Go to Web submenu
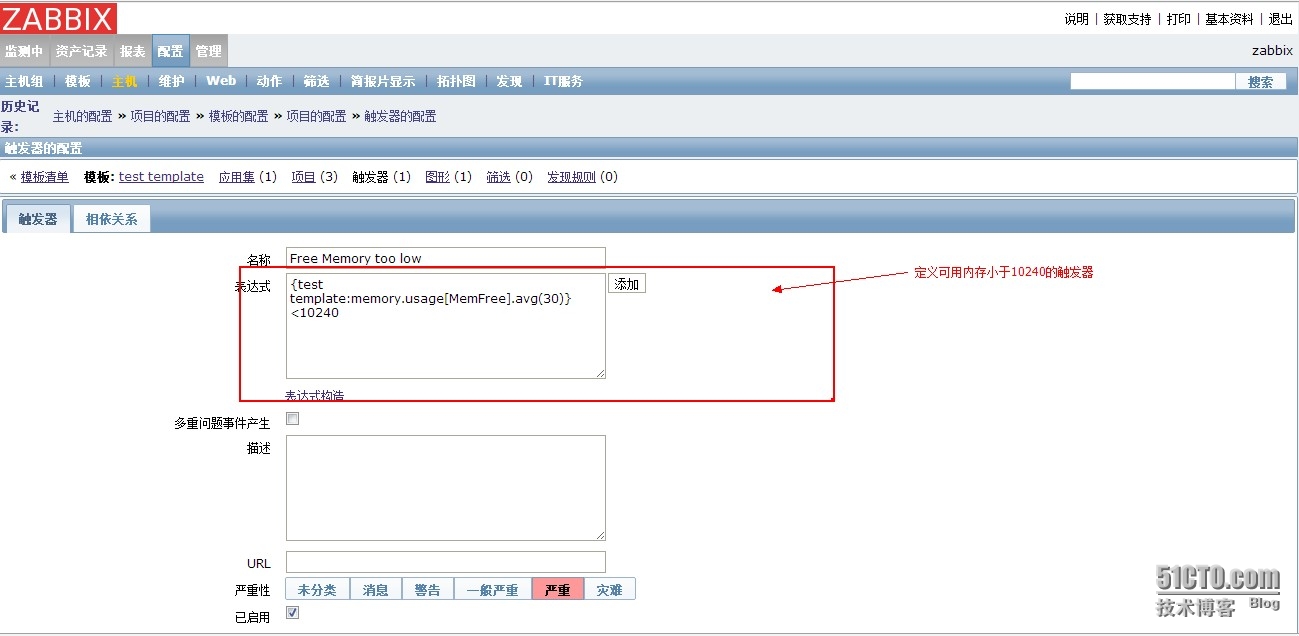Screen dimensions: 1299x636 tap(221, 81)
